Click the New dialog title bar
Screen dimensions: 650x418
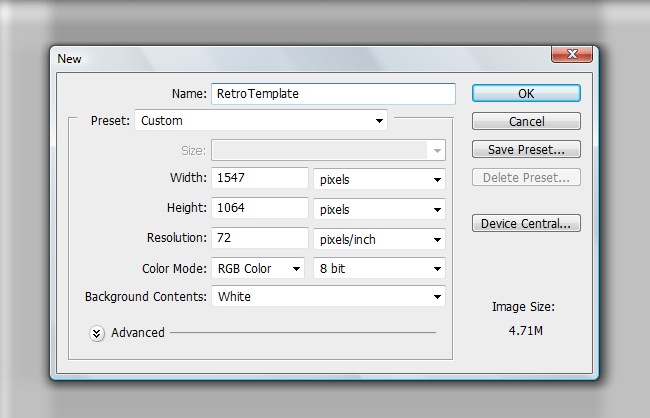coord(300,59)
